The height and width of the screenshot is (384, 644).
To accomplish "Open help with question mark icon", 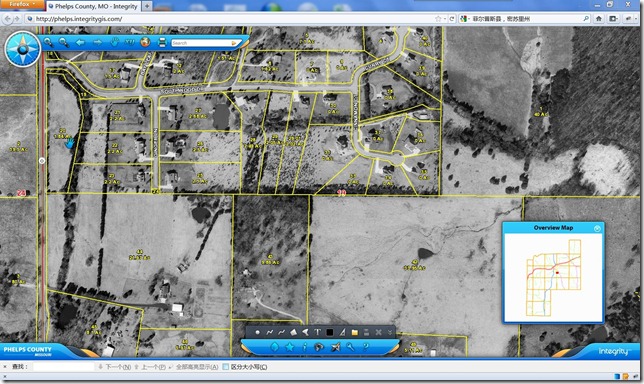I will (x=365, y=347).
